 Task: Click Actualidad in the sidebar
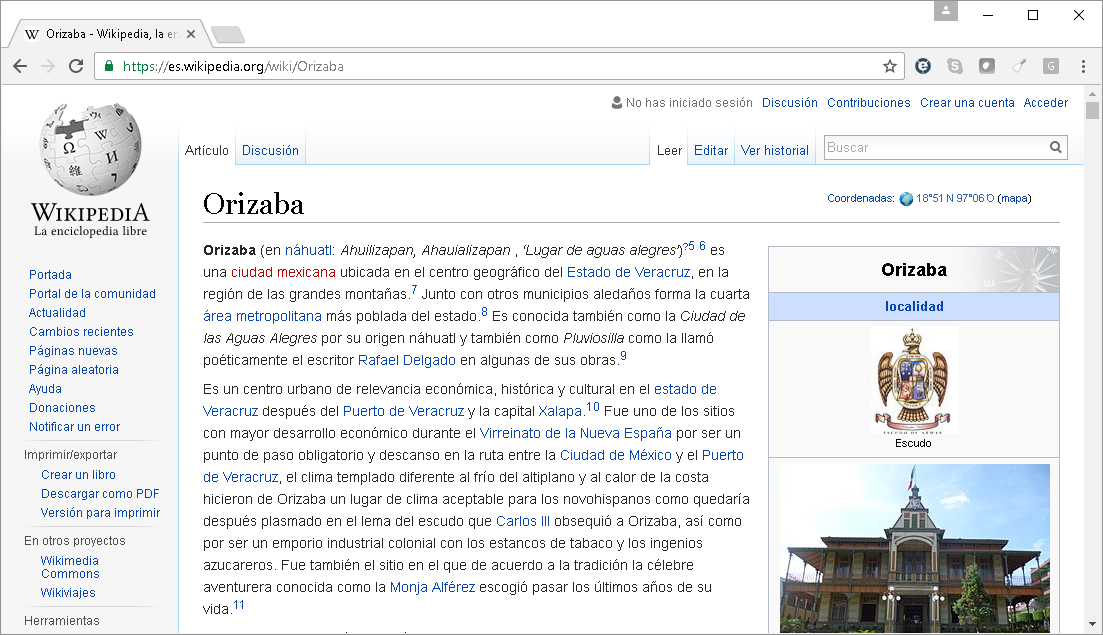[57, 313]
